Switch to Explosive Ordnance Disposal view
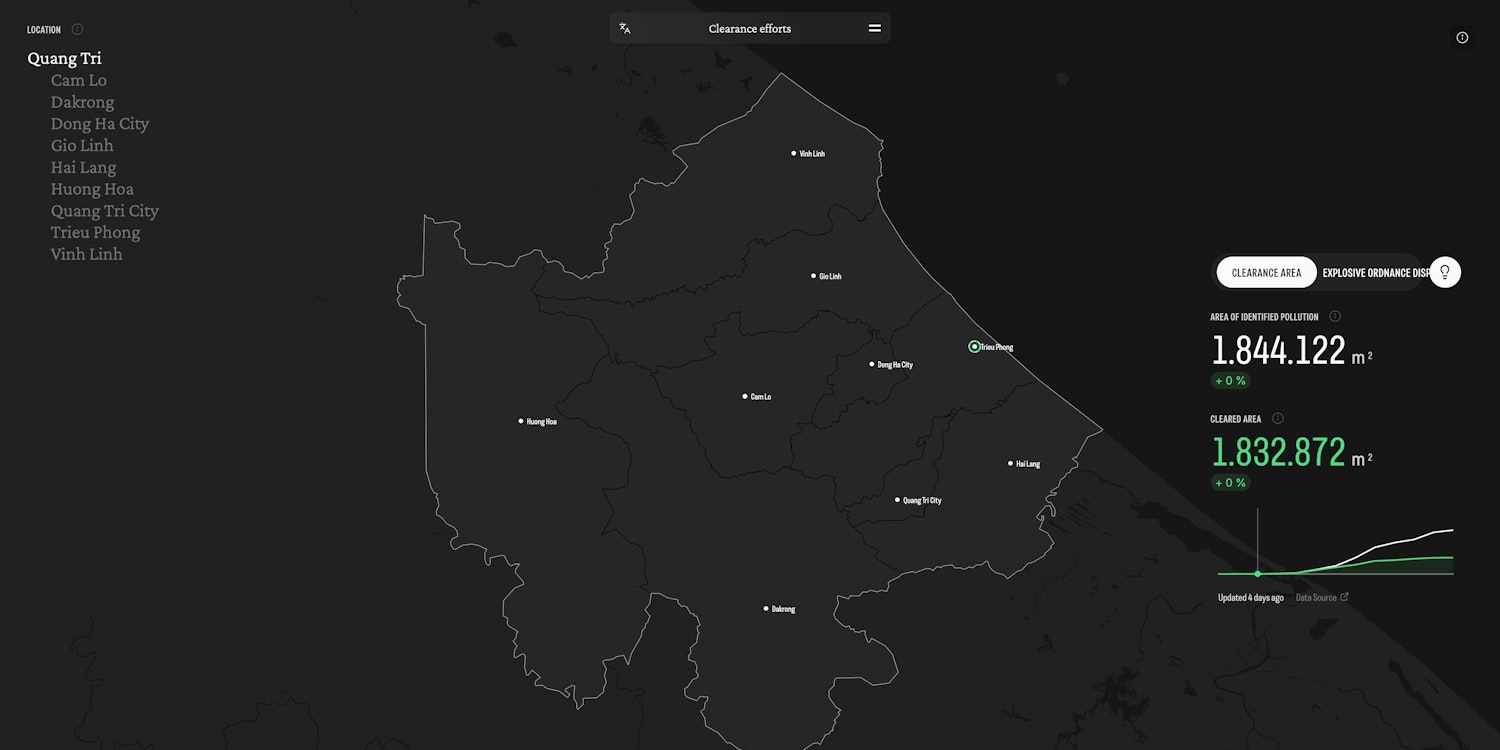1500x750 pixels. pos(1374,273)
